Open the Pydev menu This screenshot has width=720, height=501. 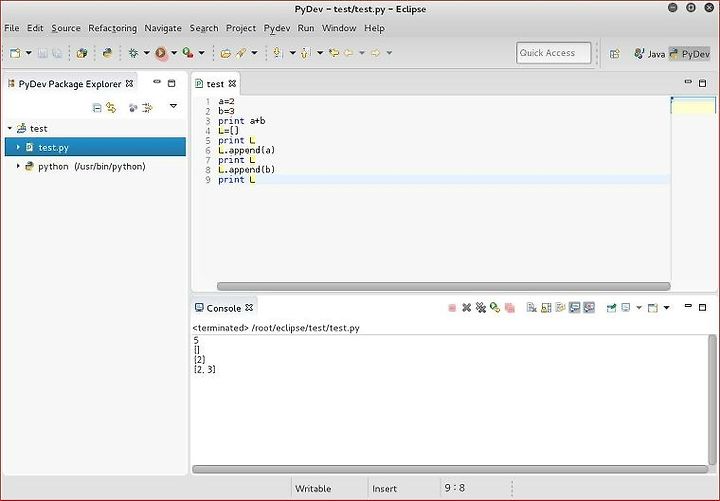(277, 28)
